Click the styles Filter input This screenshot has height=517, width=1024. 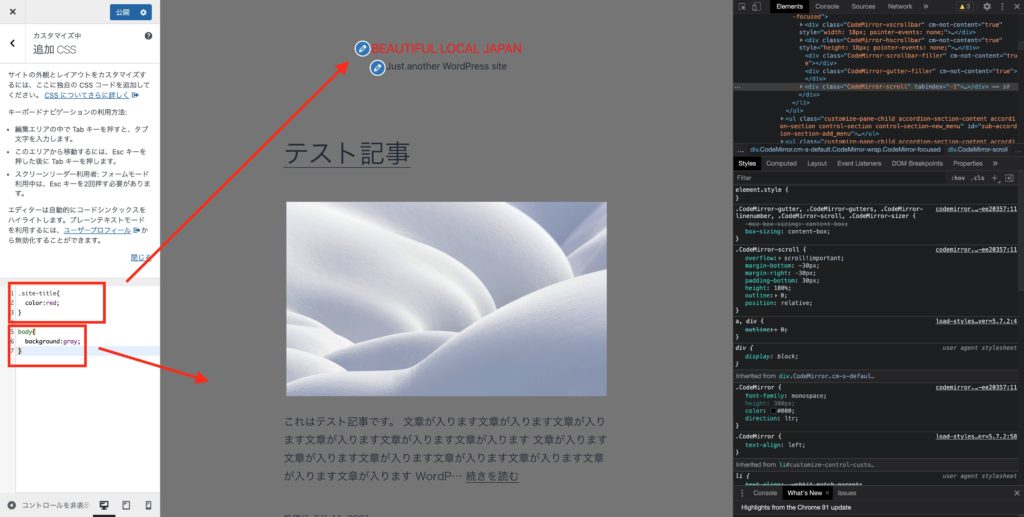pyautogui.click(x=839, y=178)
